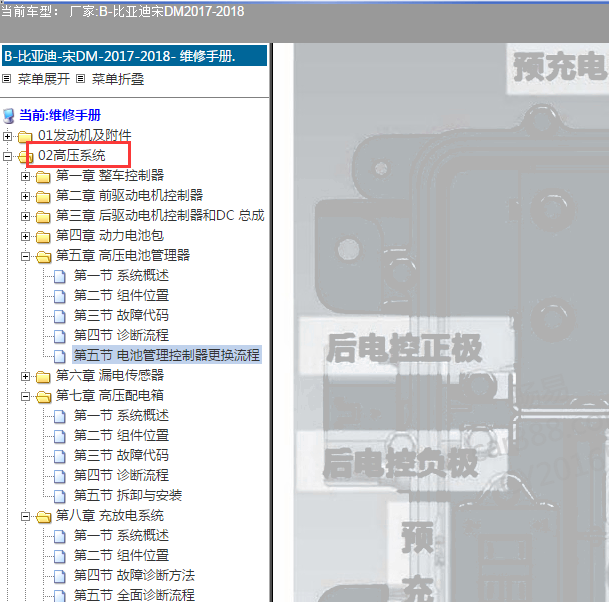Click the 当前:维修手册 link
Screen dimensions: 609x602
[60, 115]
